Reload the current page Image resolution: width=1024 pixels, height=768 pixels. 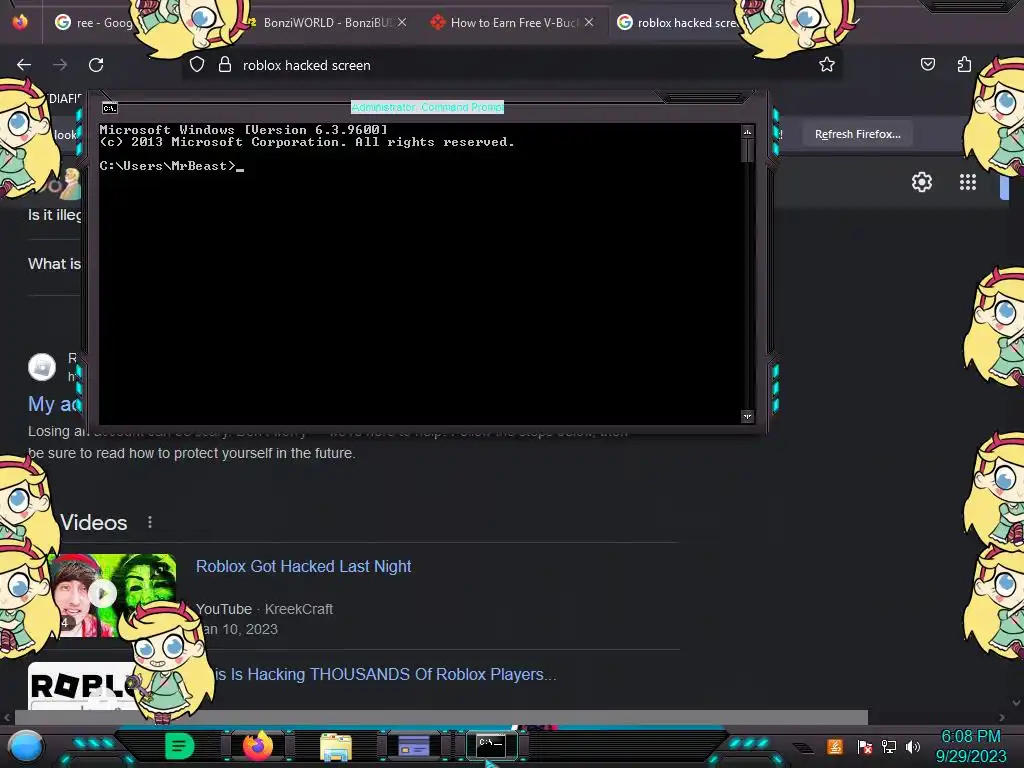coord(96,65)
